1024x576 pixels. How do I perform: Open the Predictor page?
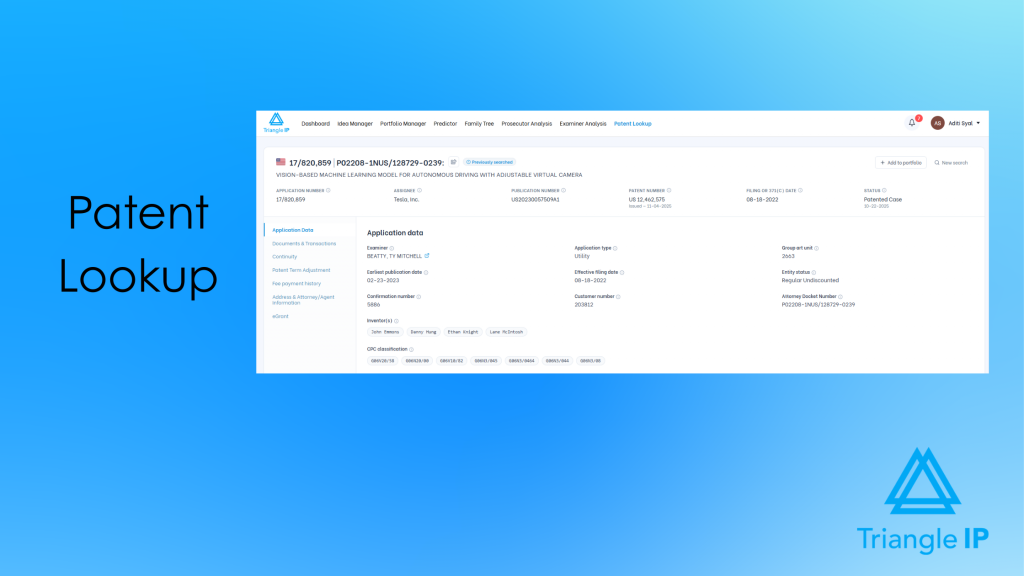pyautogui.click(x=445, y=123)
